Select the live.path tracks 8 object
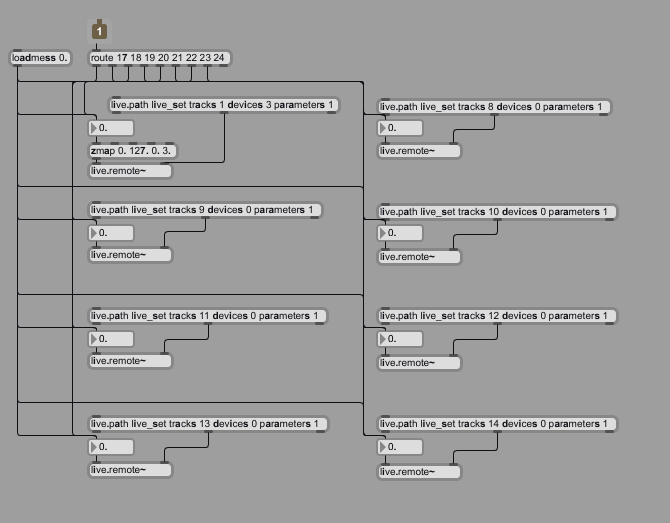Image resolution: width=670 pixels, height=523 pixels. [x=494, y=107]
